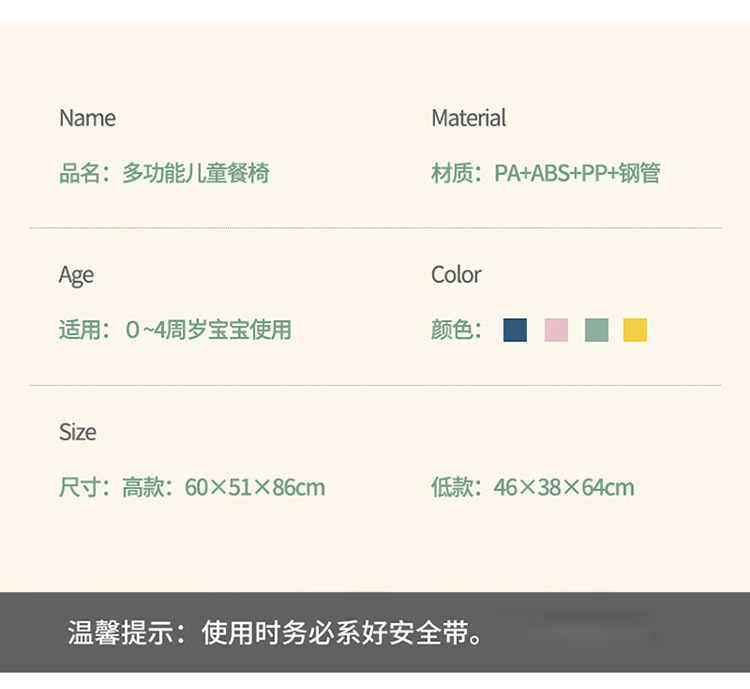Click the "Name" heading
Image resolution: width=750 pixels, height=689 pixels.
point(87,118)
